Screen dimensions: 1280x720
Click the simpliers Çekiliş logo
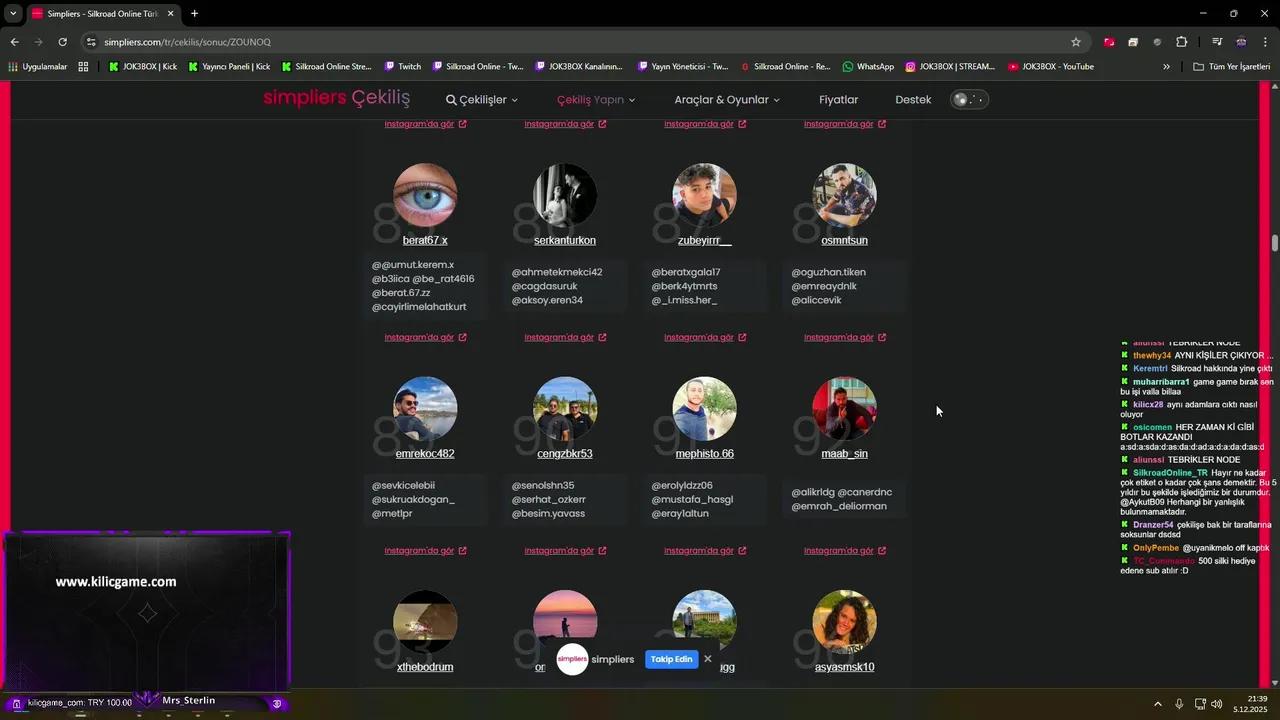[337, 98]
